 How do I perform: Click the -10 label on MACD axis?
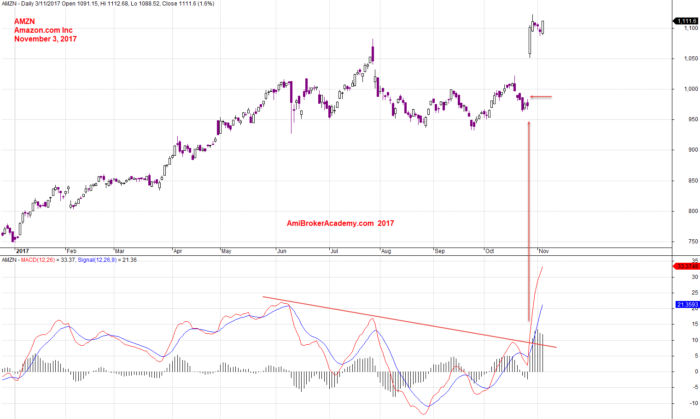pyautogui.click(x=694, y=403)
